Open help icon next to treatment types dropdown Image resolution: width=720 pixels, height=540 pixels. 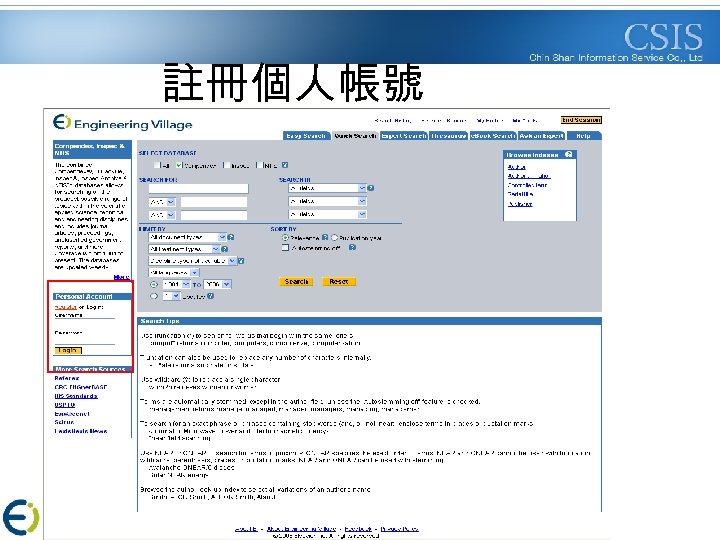[x=225, y=249]
